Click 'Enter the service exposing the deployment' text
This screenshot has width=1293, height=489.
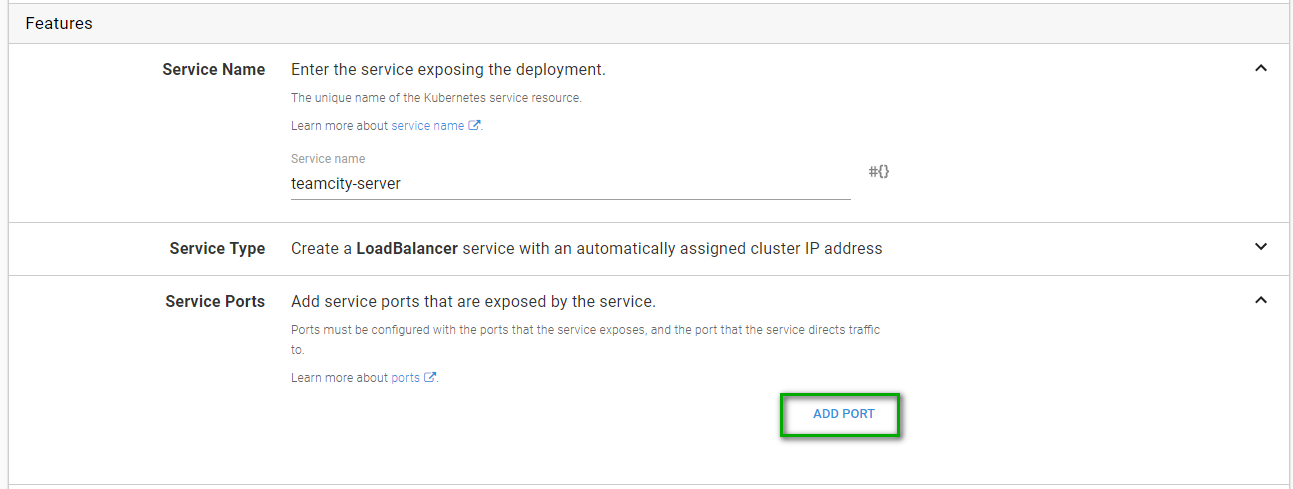448,70
